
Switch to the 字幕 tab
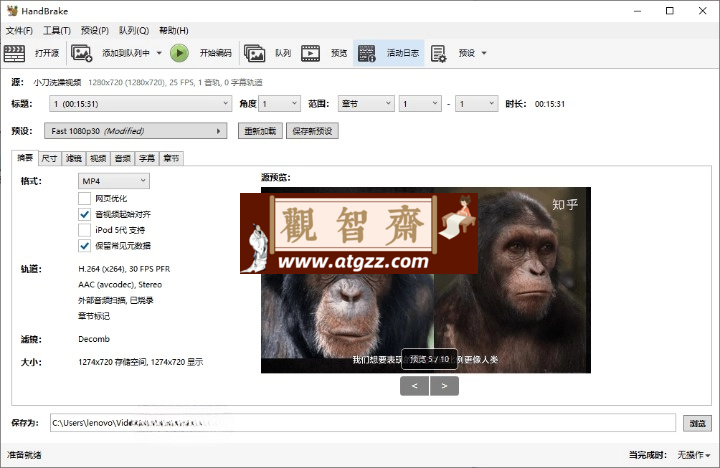tap(147, 158)
